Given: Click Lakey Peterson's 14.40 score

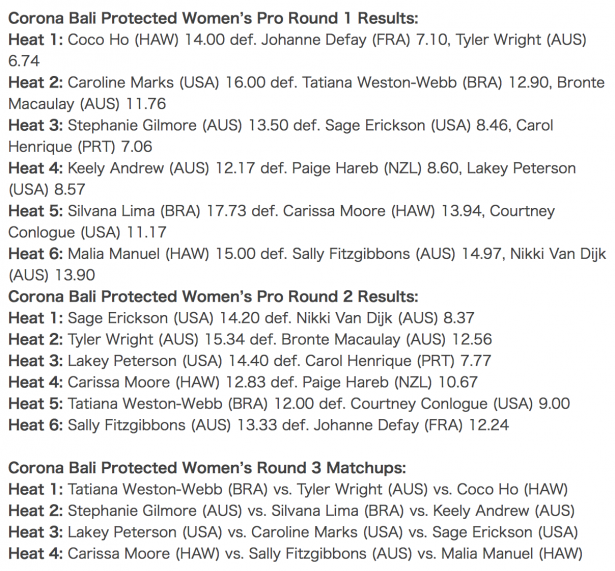Looking at the screenshot, I should [x=248, y=361].
